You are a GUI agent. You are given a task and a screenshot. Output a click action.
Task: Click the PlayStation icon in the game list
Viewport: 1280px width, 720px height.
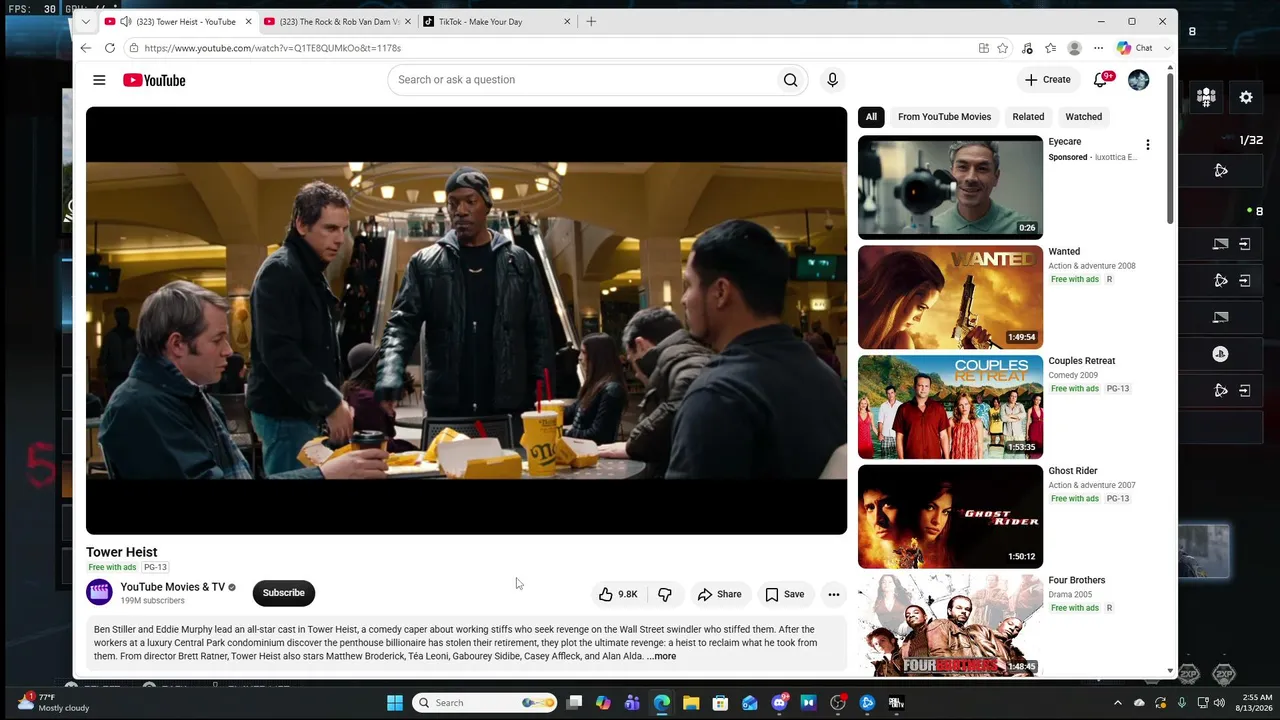click(x=1220, y=354)
